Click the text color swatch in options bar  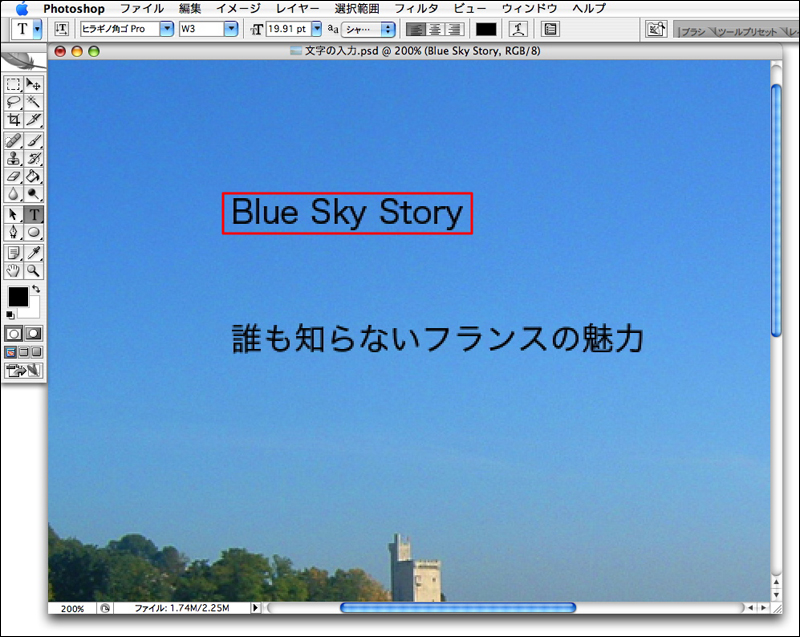[x=485, y=29]
